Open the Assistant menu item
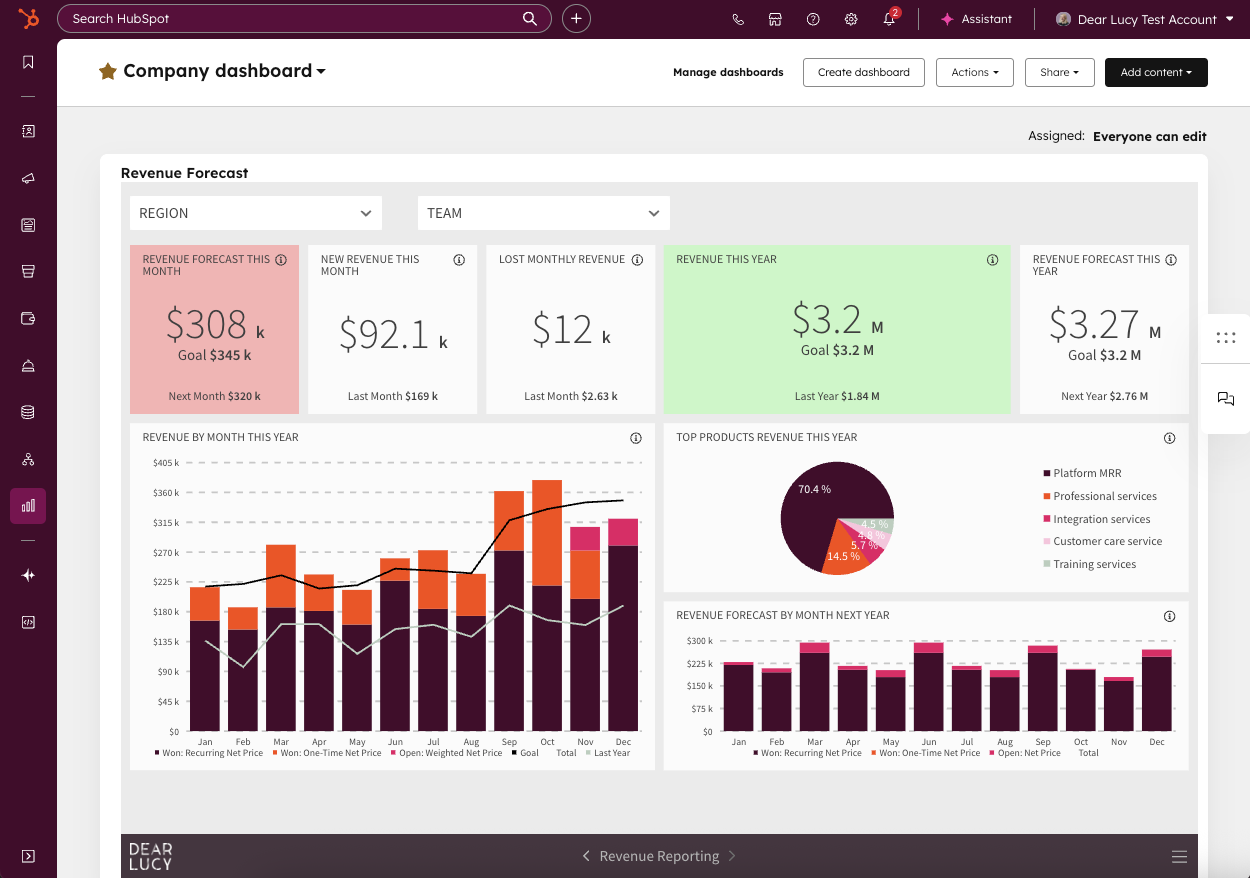This screenshot has width=1250, height=878. (976, 19)
